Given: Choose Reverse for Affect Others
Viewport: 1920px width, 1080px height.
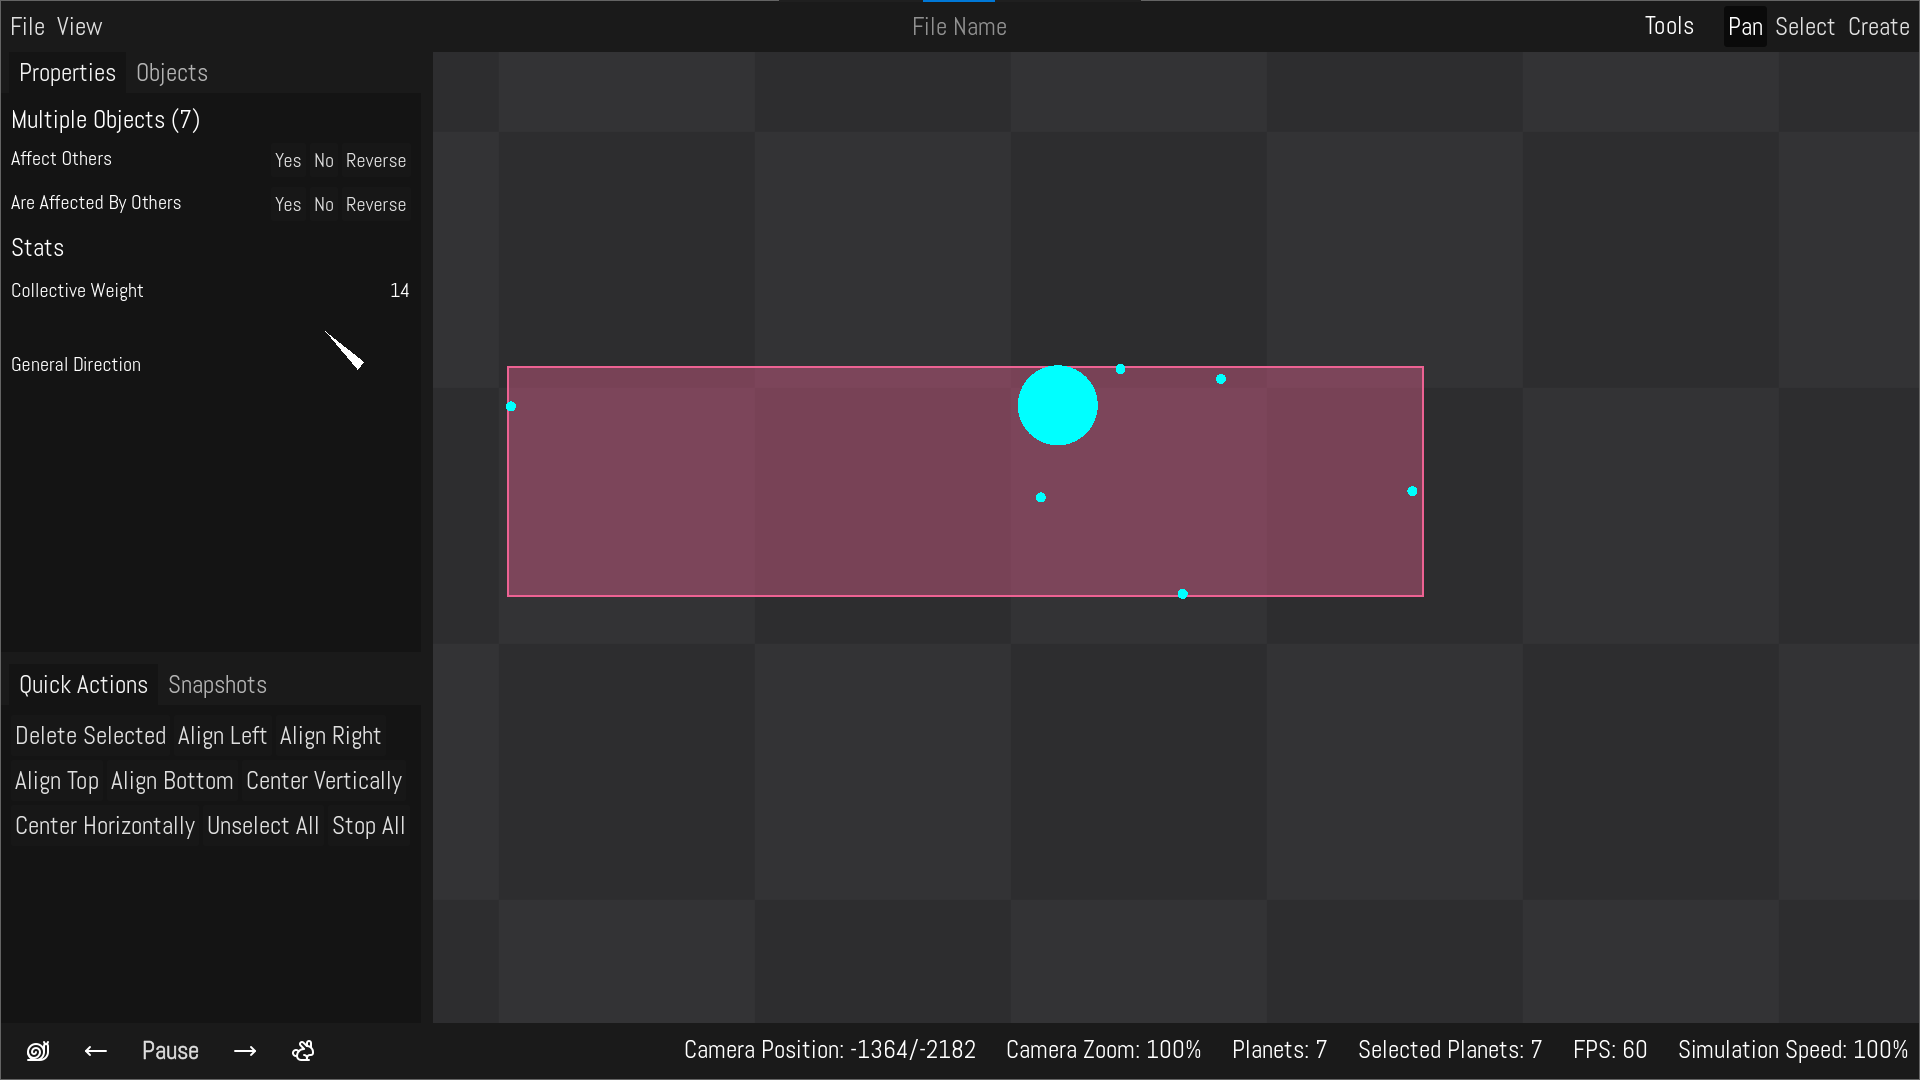Looking at the screenshot, I should [375, 161].
